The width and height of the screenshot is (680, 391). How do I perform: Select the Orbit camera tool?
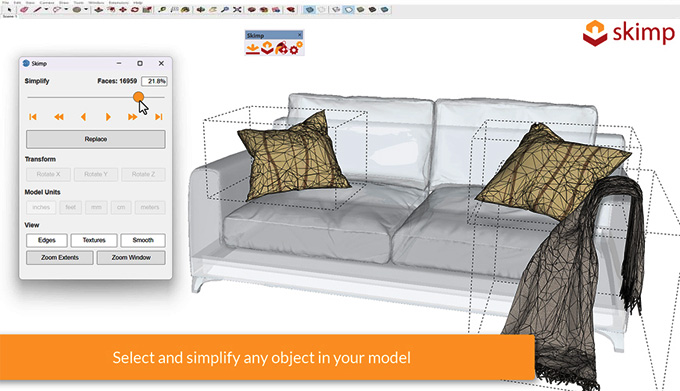[x=201, y=10]
